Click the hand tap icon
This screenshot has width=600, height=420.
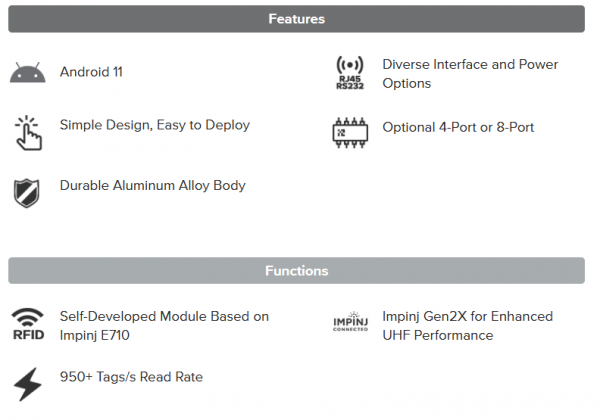click(x=28, y=131)
